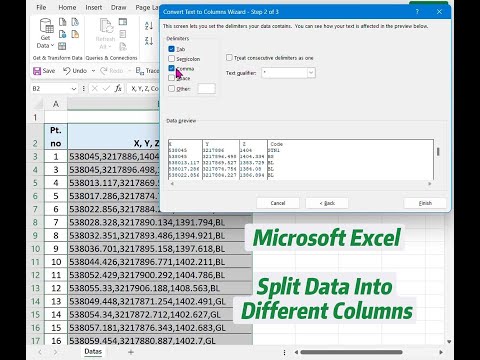Click the Existing Connections icon

pyautogui.click(x=75, y=34)
